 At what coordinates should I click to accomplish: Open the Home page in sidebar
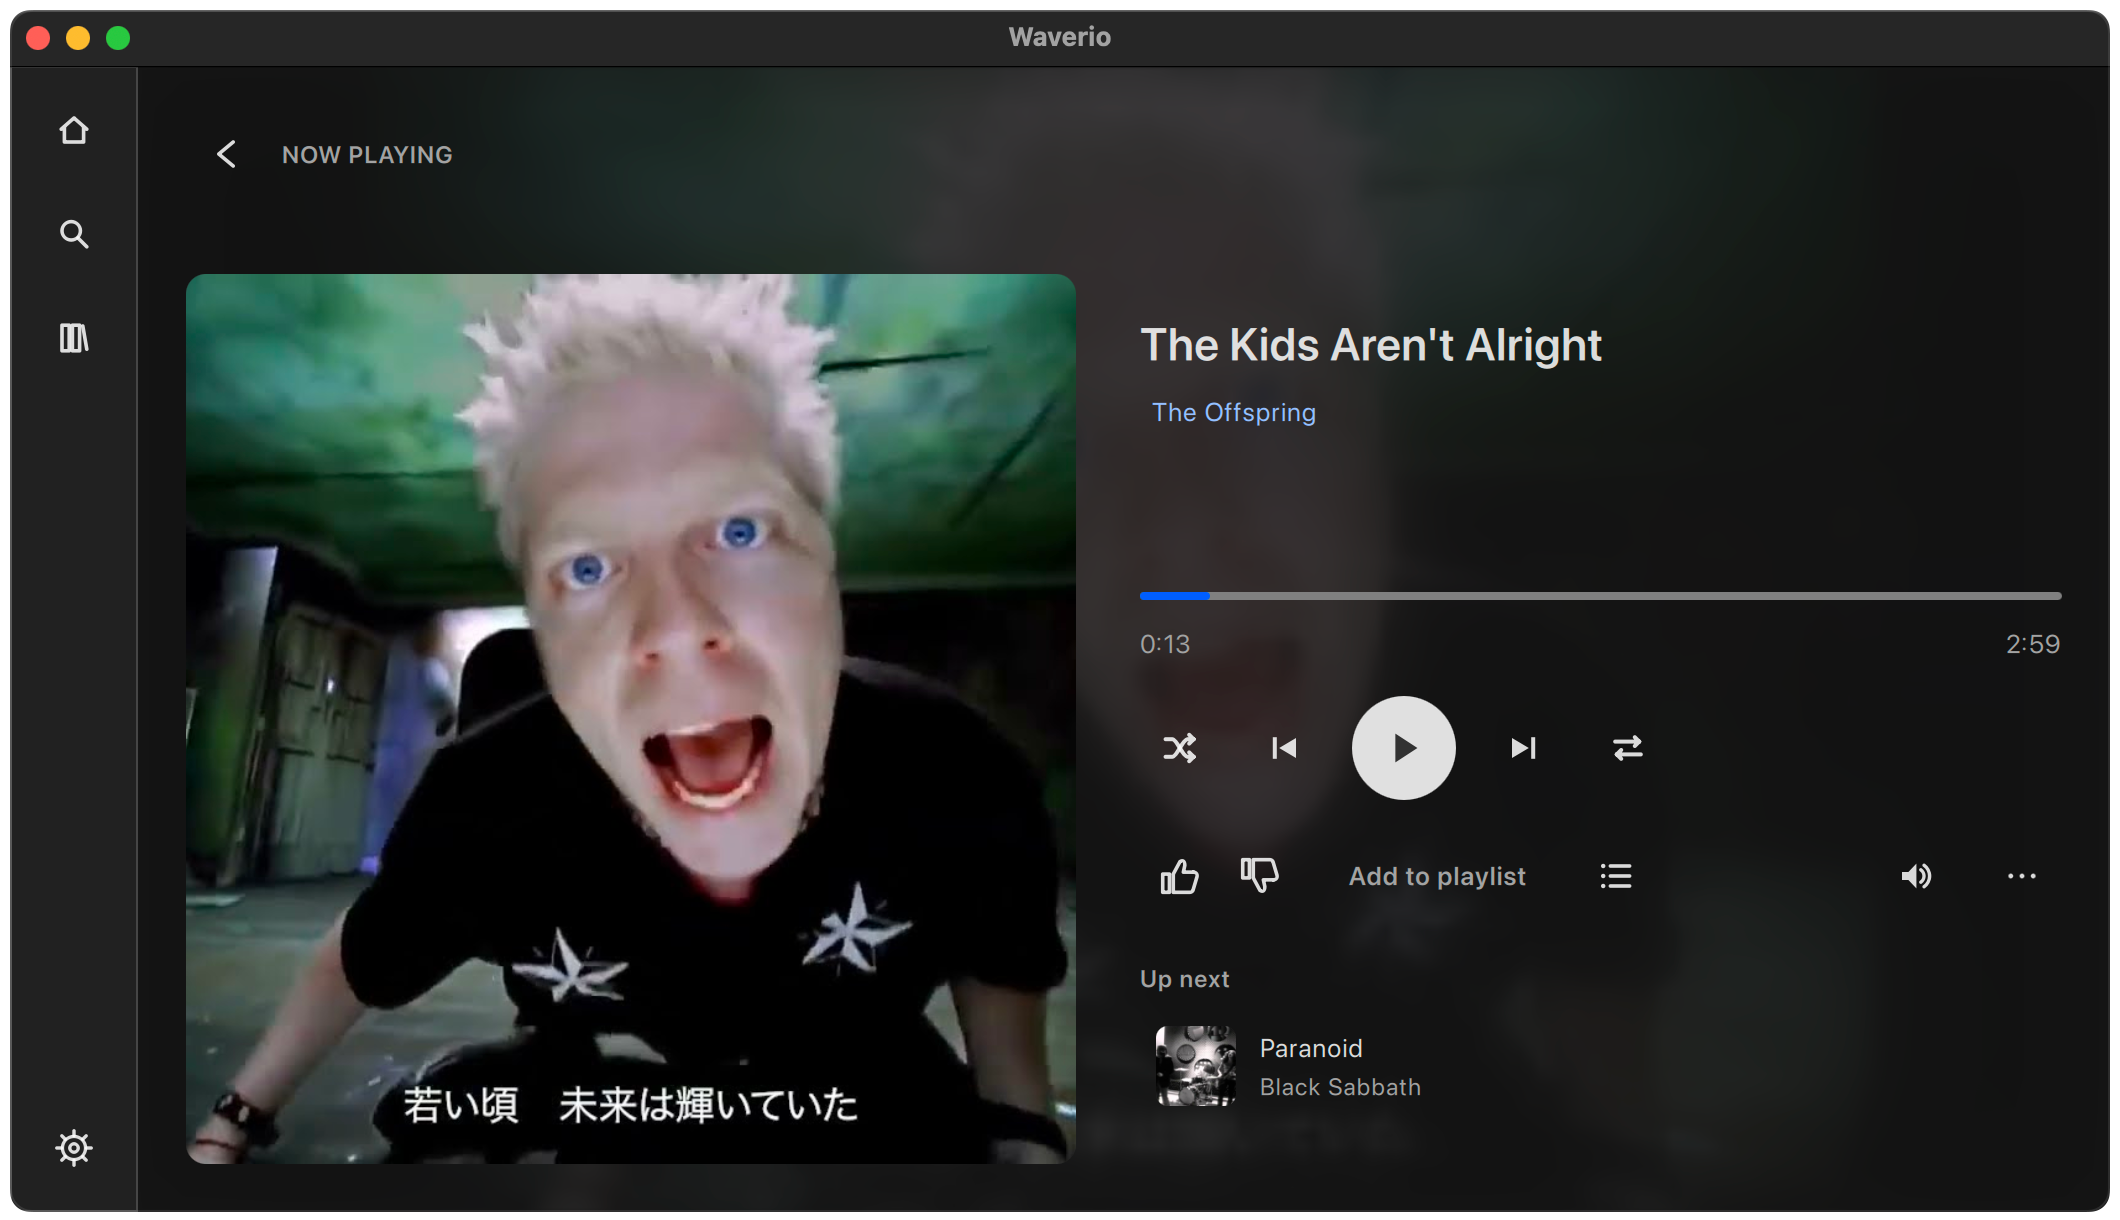(74, 131)
